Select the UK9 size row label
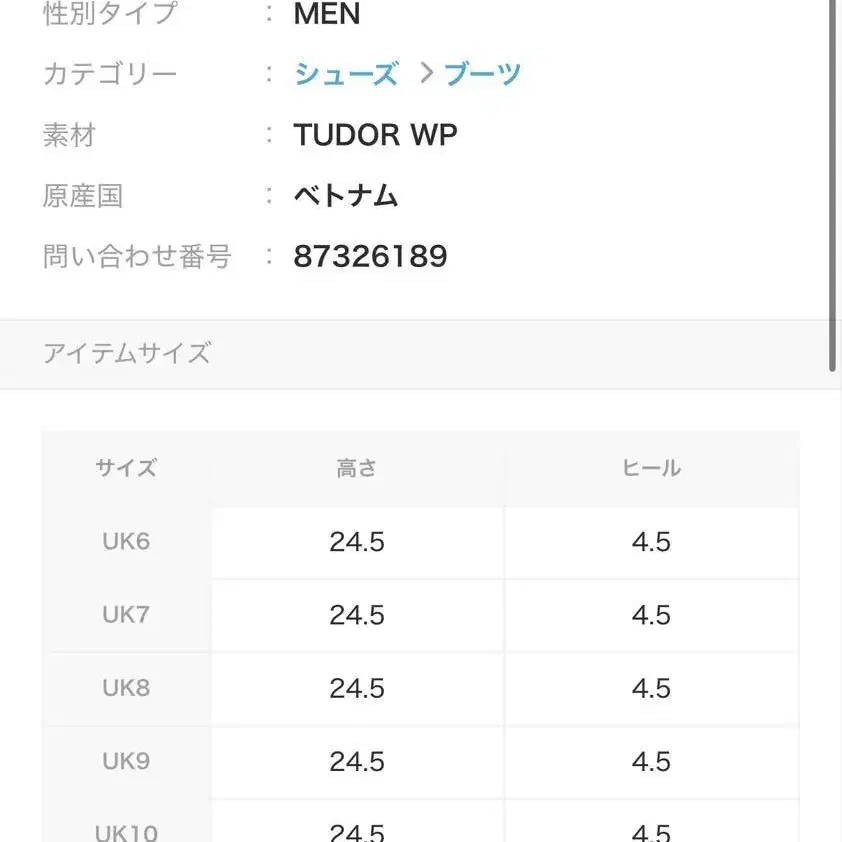Screen dimensions: 842x842 [x=126, y=761]
